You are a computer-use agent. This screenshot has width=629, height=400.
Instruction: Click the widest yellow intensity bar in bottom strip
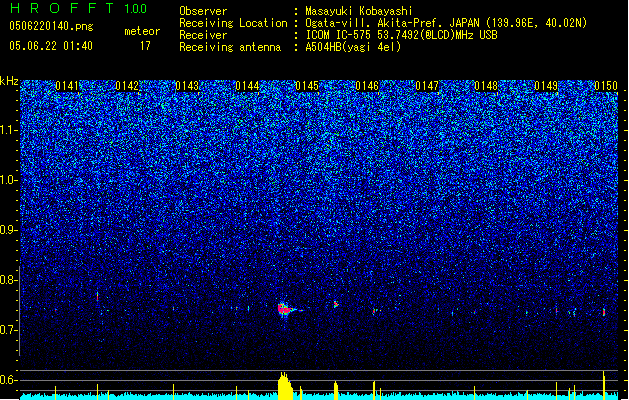pos(285,386)
